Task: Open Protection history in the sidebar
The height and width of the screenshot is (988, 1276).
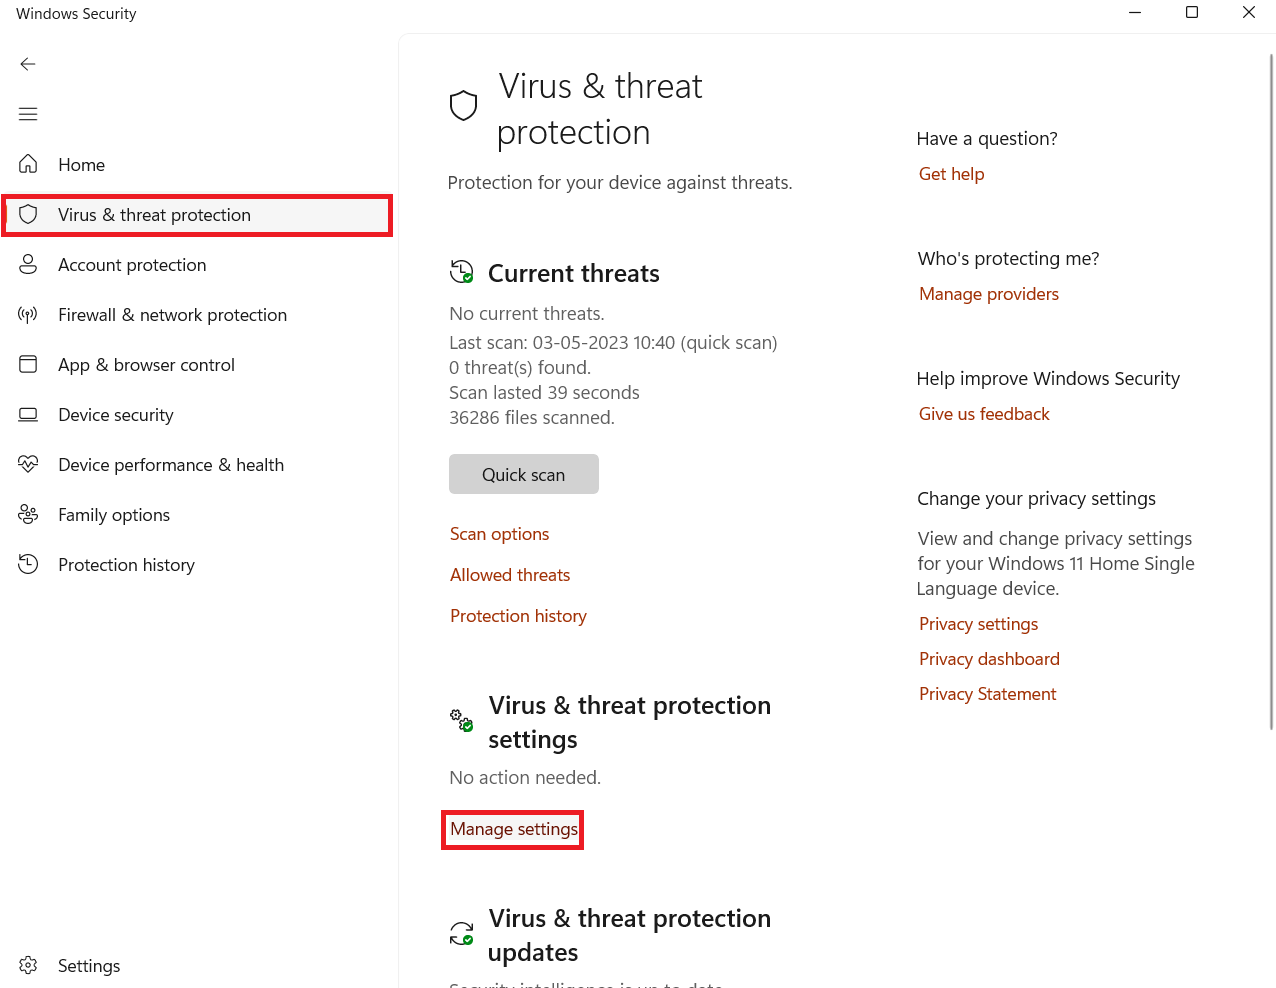Action: tap(126, 565)
